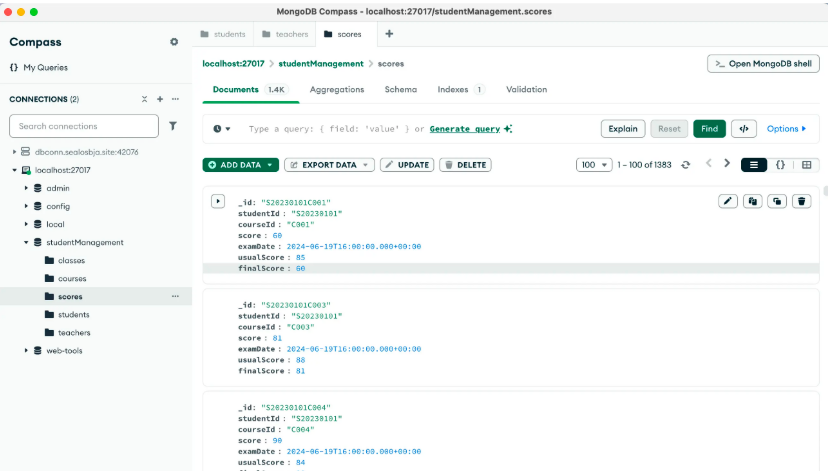Collapse all connections icon
Viewport: 828px width, 471px height.
144,99
